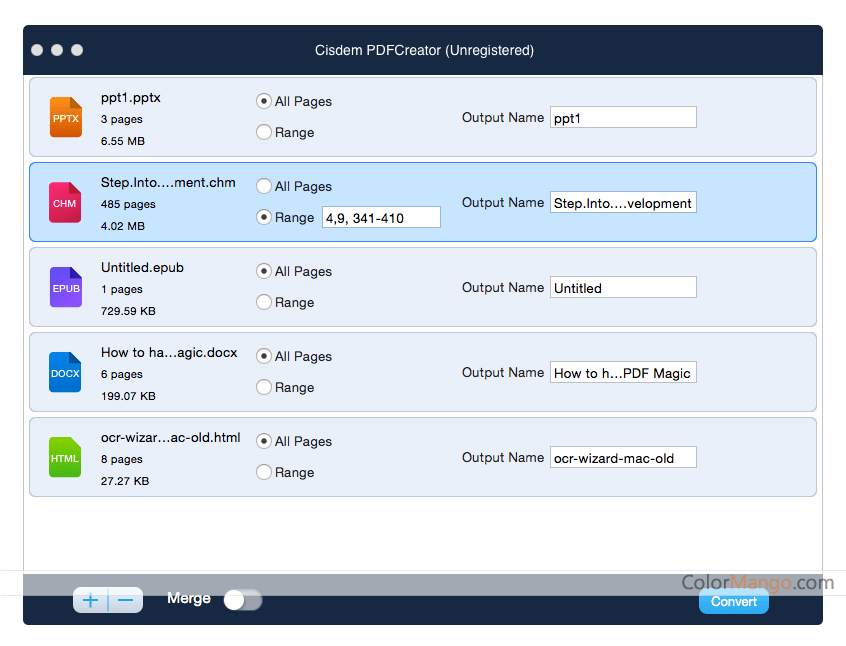846x646 pixels.
Task: Click the CHM file icon
Action: pos(65,202)
